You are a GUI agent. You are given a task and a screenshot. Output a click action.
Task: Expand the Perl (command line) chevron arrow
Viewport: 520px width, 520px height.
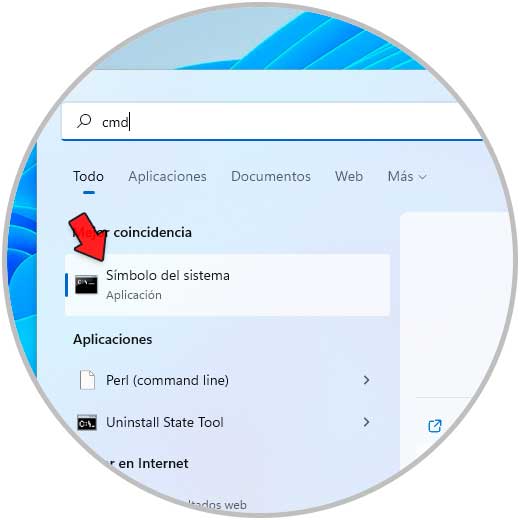(366, 380)
